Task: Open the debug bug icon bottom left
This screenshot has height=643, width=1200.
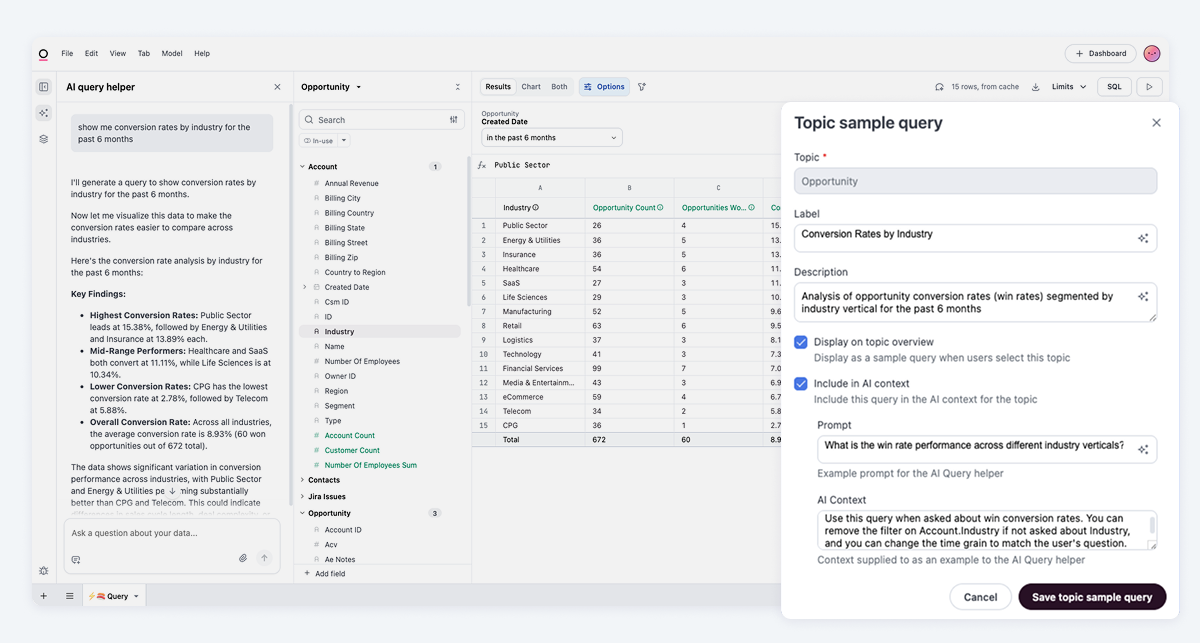Action: (x=42, y=570)
